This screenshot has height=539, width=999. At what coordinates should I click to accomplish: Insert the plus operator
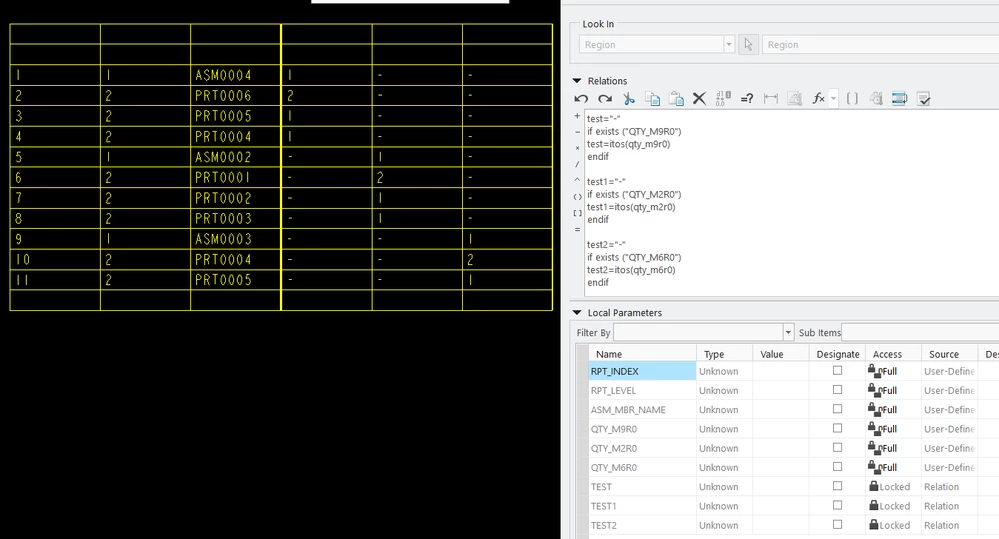577,116
